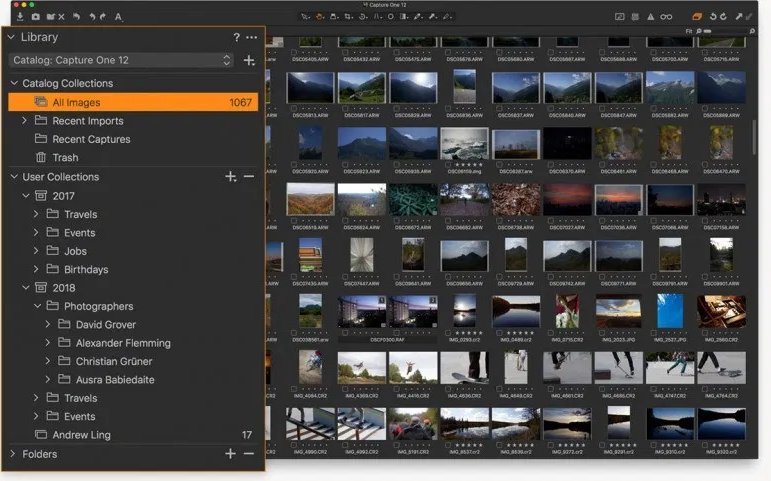Toggle checkbox for DSC05840.ARW thumbnail

(x=551, y=109)
